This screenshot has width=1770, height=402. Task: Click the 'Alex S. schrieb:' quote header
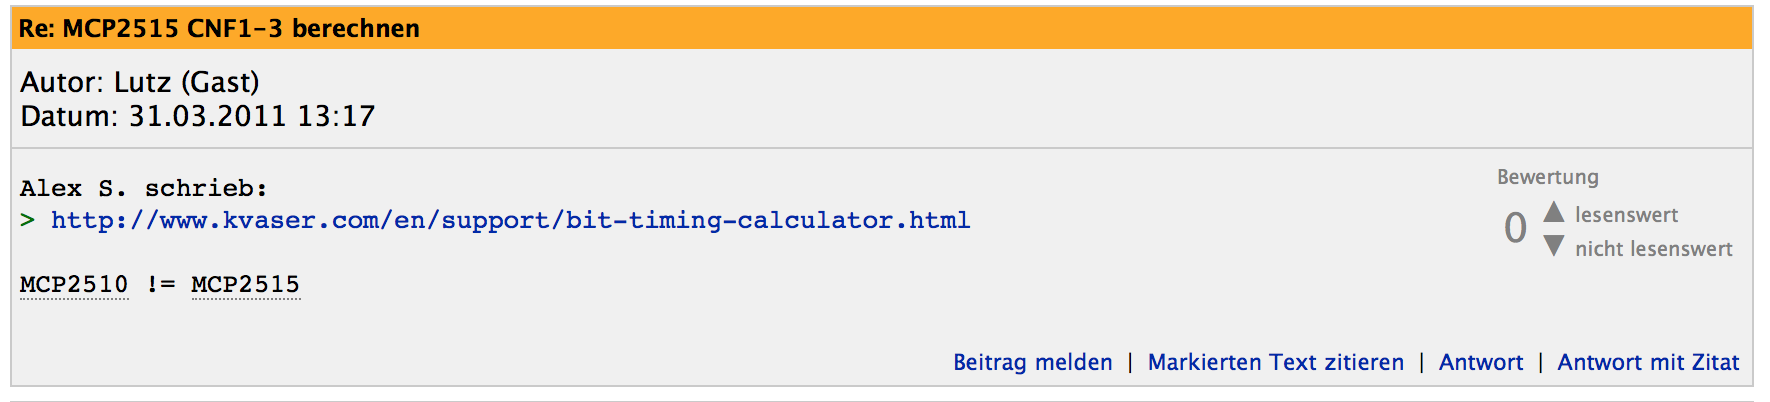[x=144, y=188]
